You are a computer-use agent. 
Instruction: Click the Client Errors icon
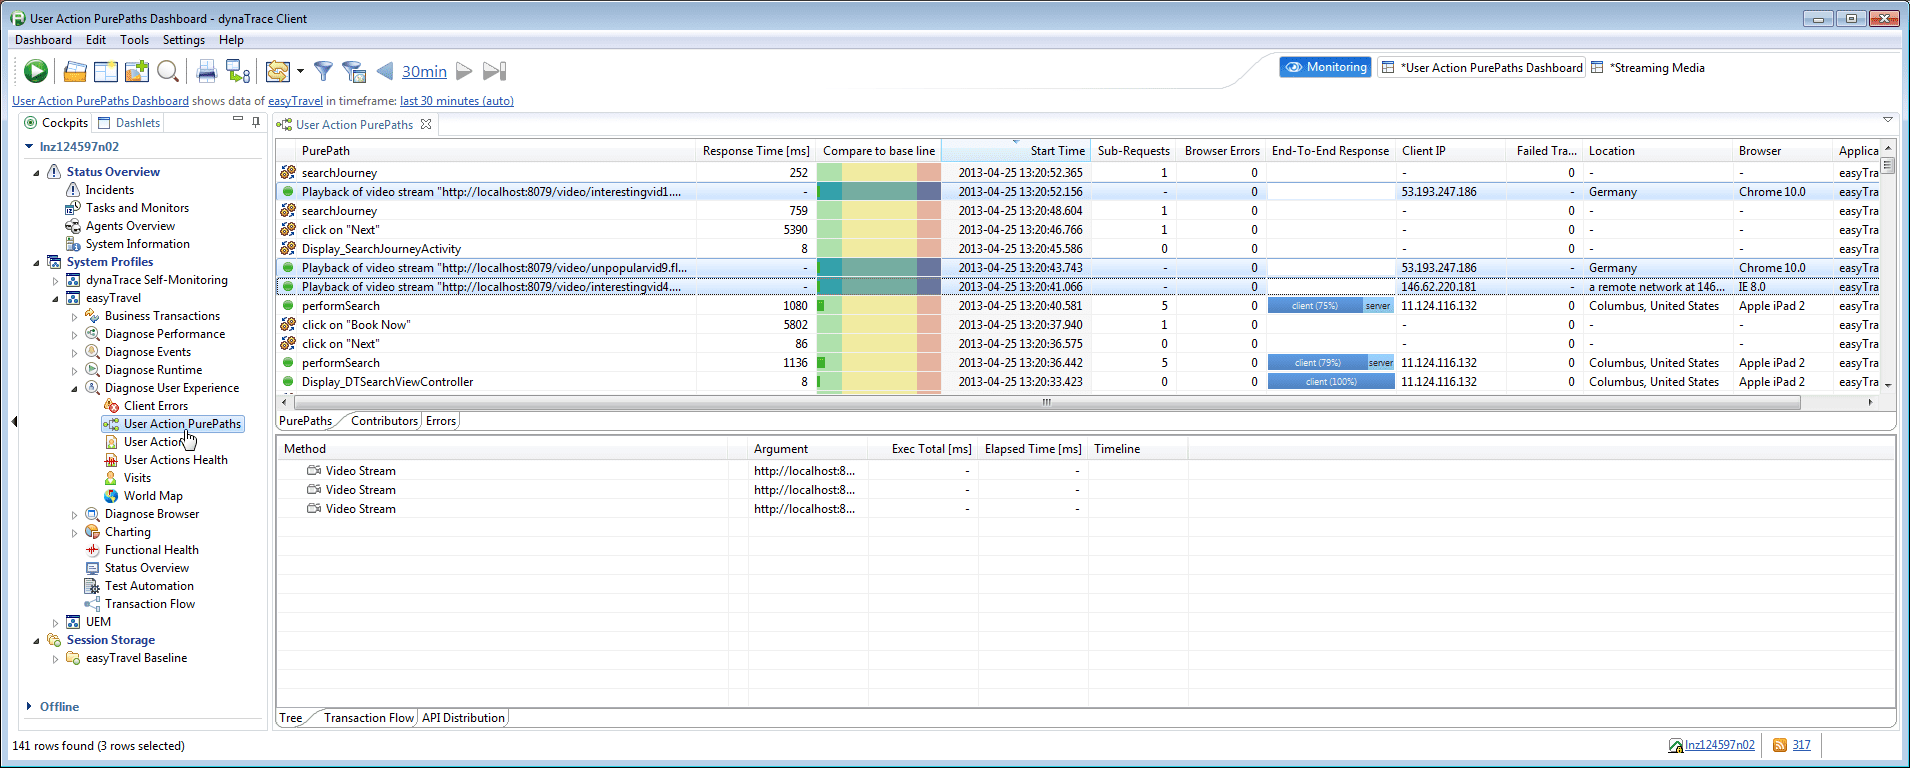[x=111, y=406]
